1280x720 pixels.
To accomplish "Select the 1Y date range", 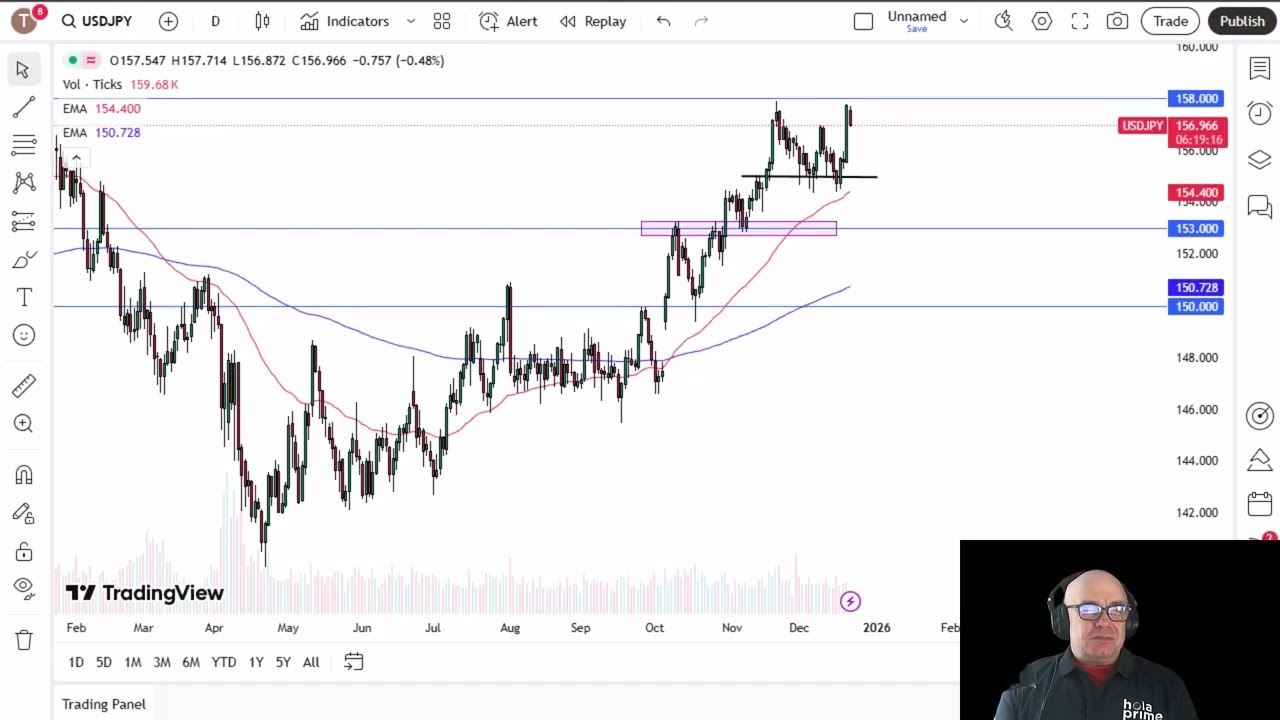I will pos(256,662).
